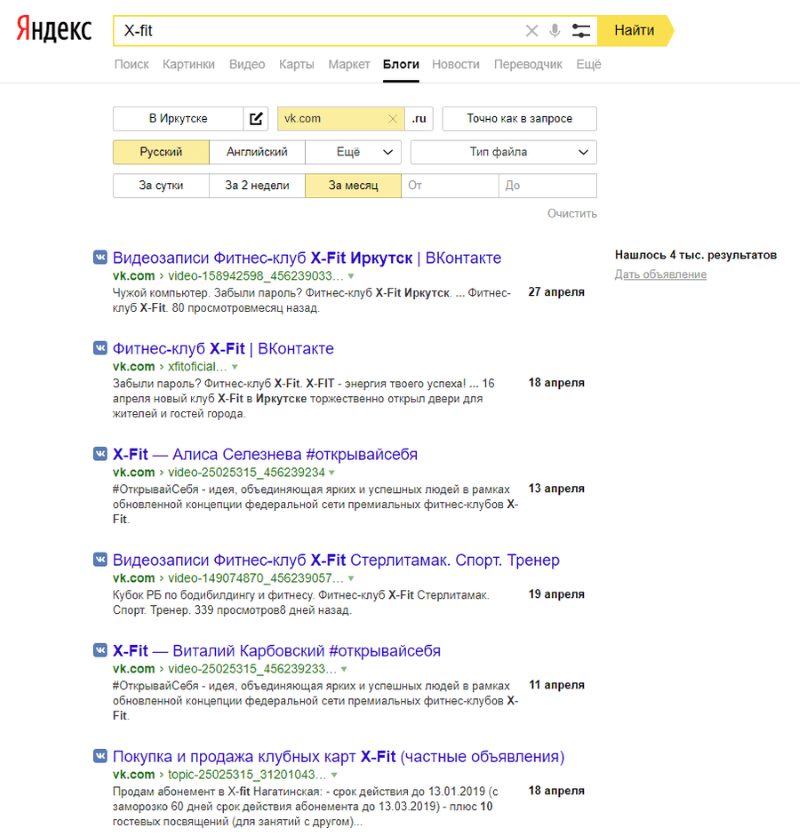800x837 pixels.
Task: Click the 13 апреля date
Action: 556,488
